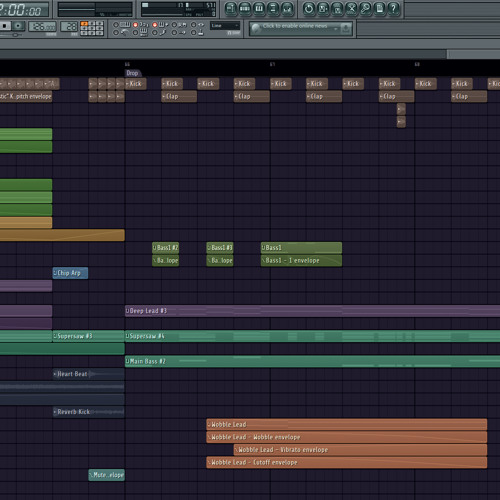Click 'Click to enable online news' text
The height and width of the screenshot is (500, 500).
pos(295,26)
